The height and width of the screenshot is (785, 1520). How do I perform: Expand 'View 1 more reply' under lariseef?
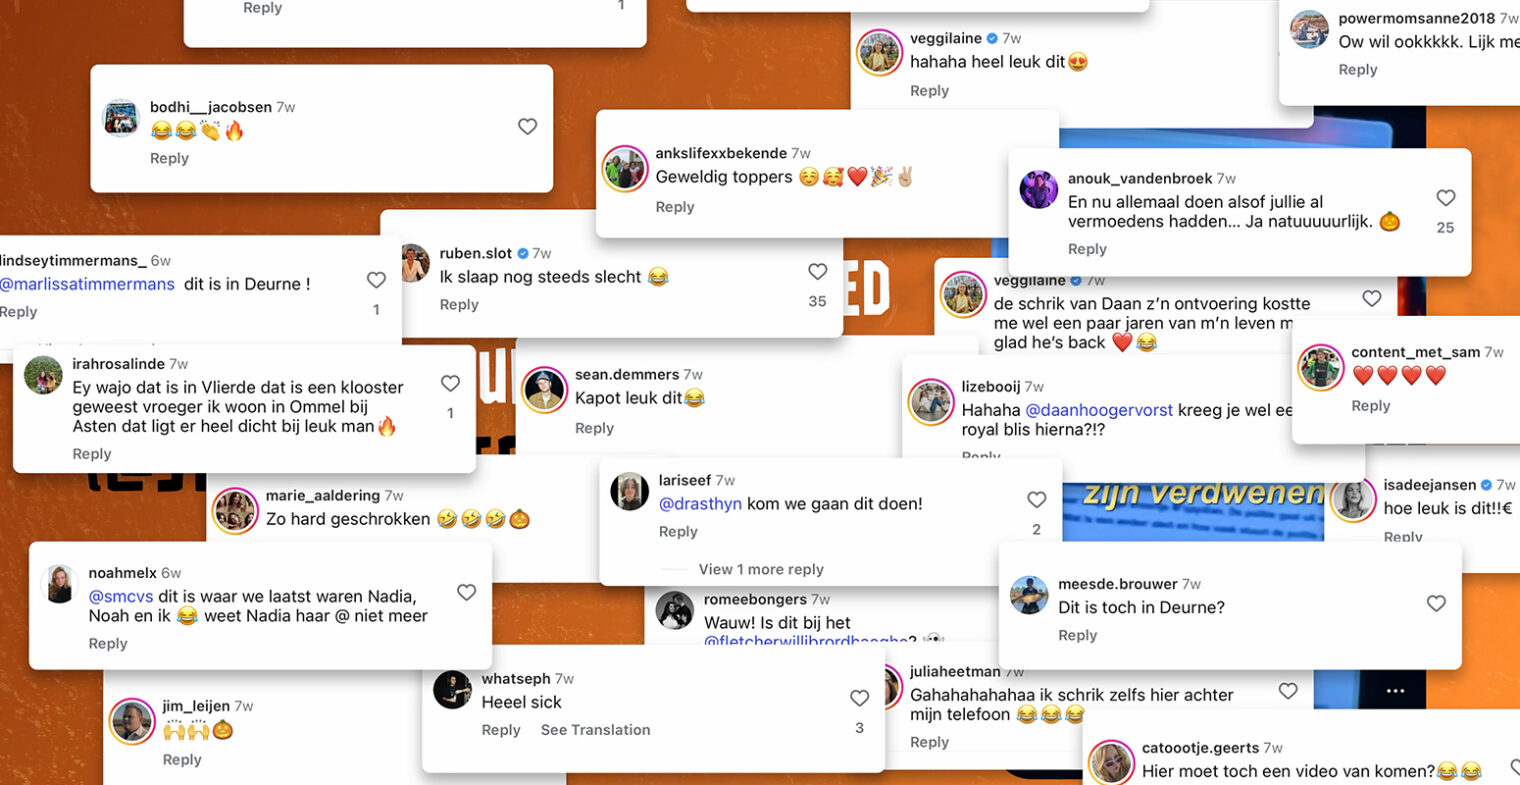761,569
